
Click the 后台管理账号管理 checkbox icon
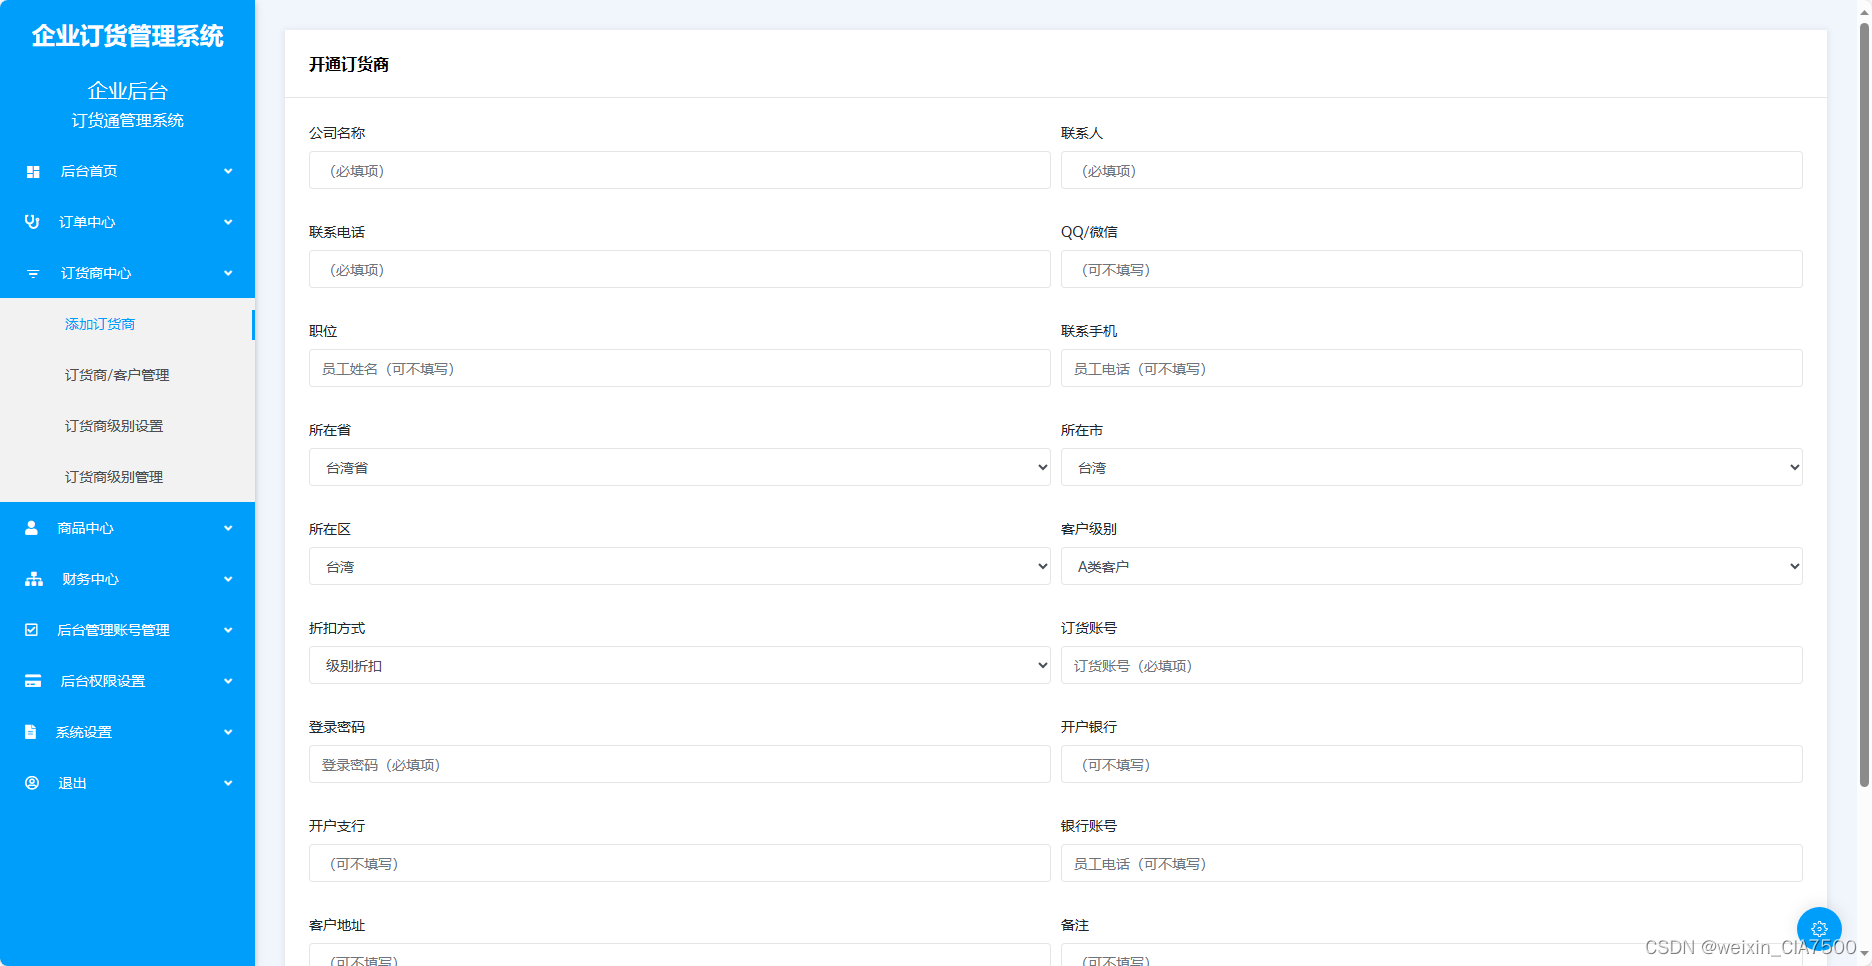click(31, 630)
